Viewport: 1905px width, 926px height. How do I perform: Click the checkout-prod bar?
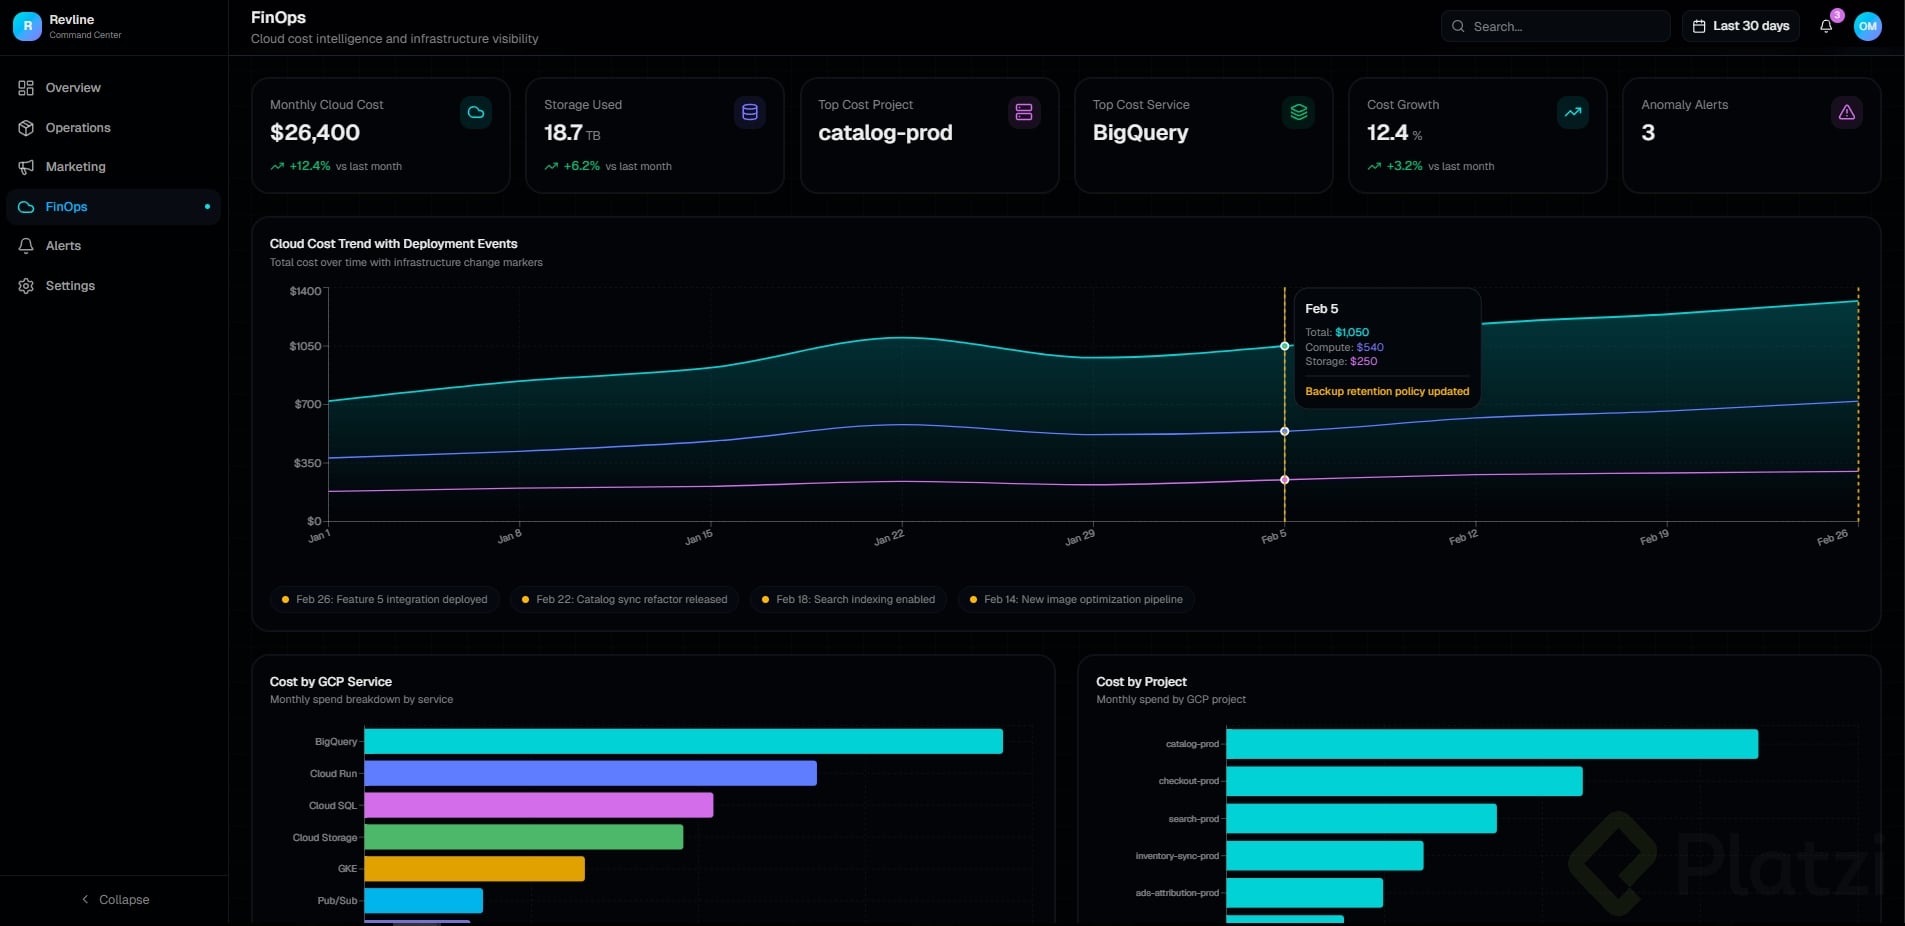(1405, 781)
